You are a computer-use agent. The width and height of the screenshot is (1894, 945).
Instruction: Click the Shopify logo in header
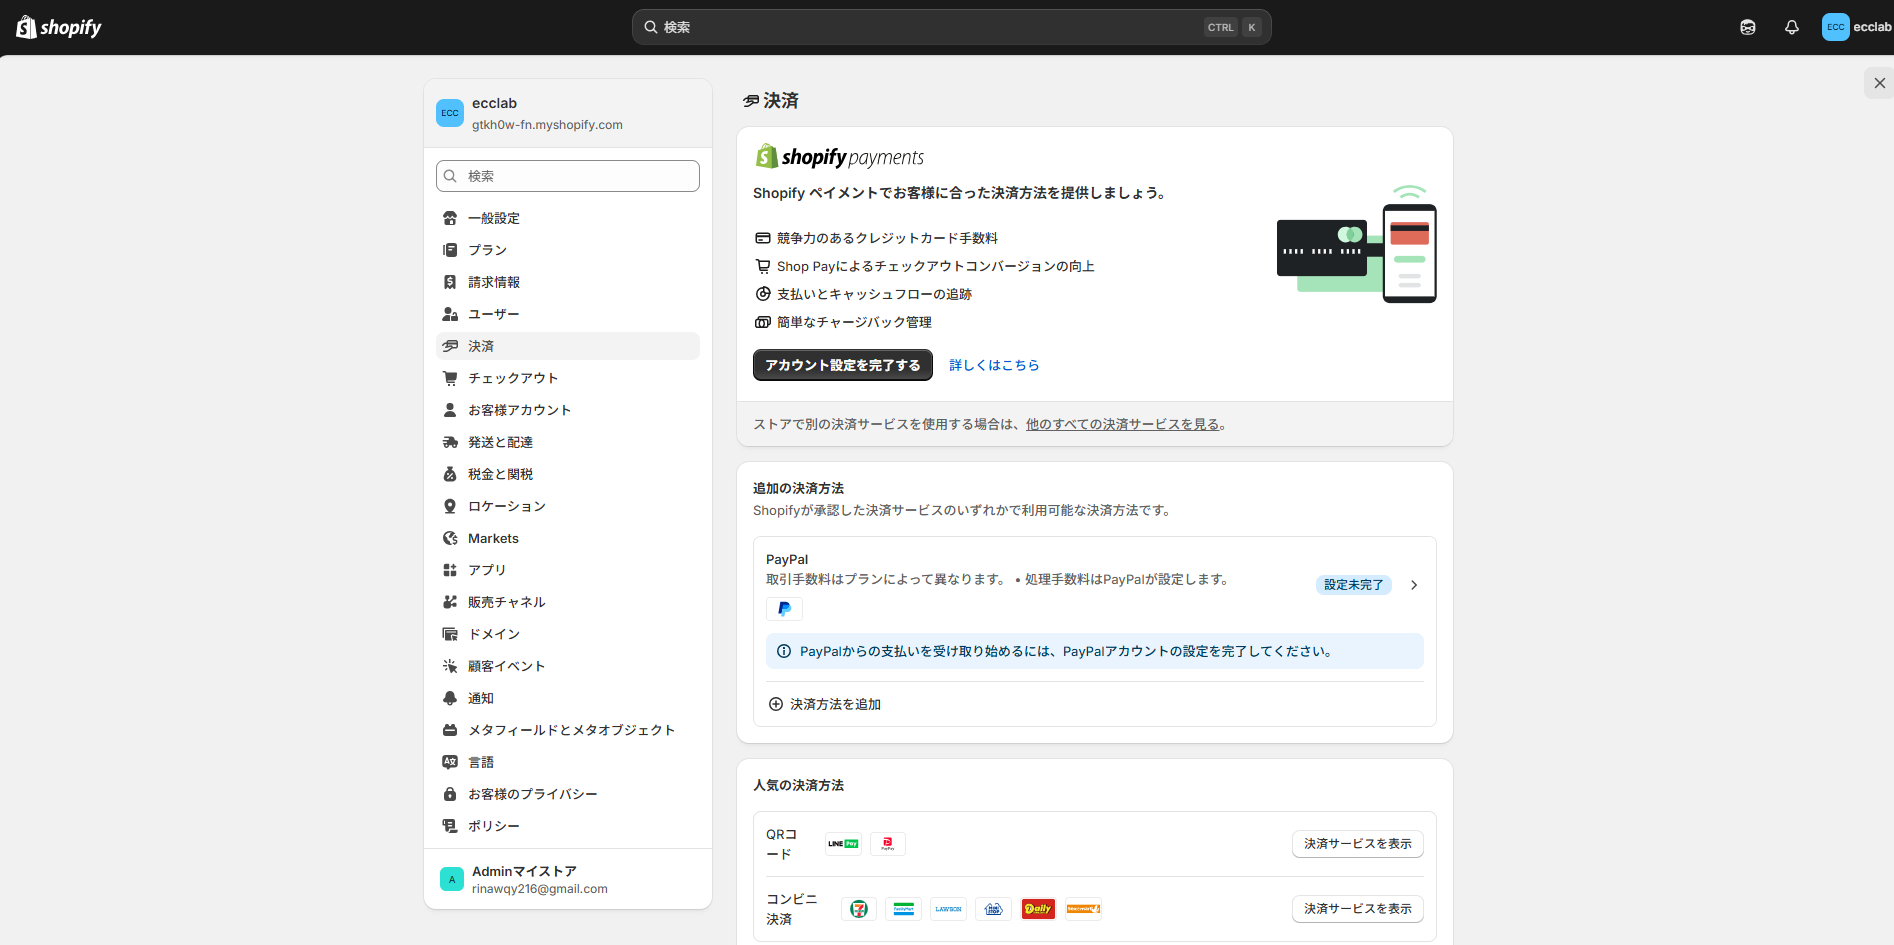[59, 27]
